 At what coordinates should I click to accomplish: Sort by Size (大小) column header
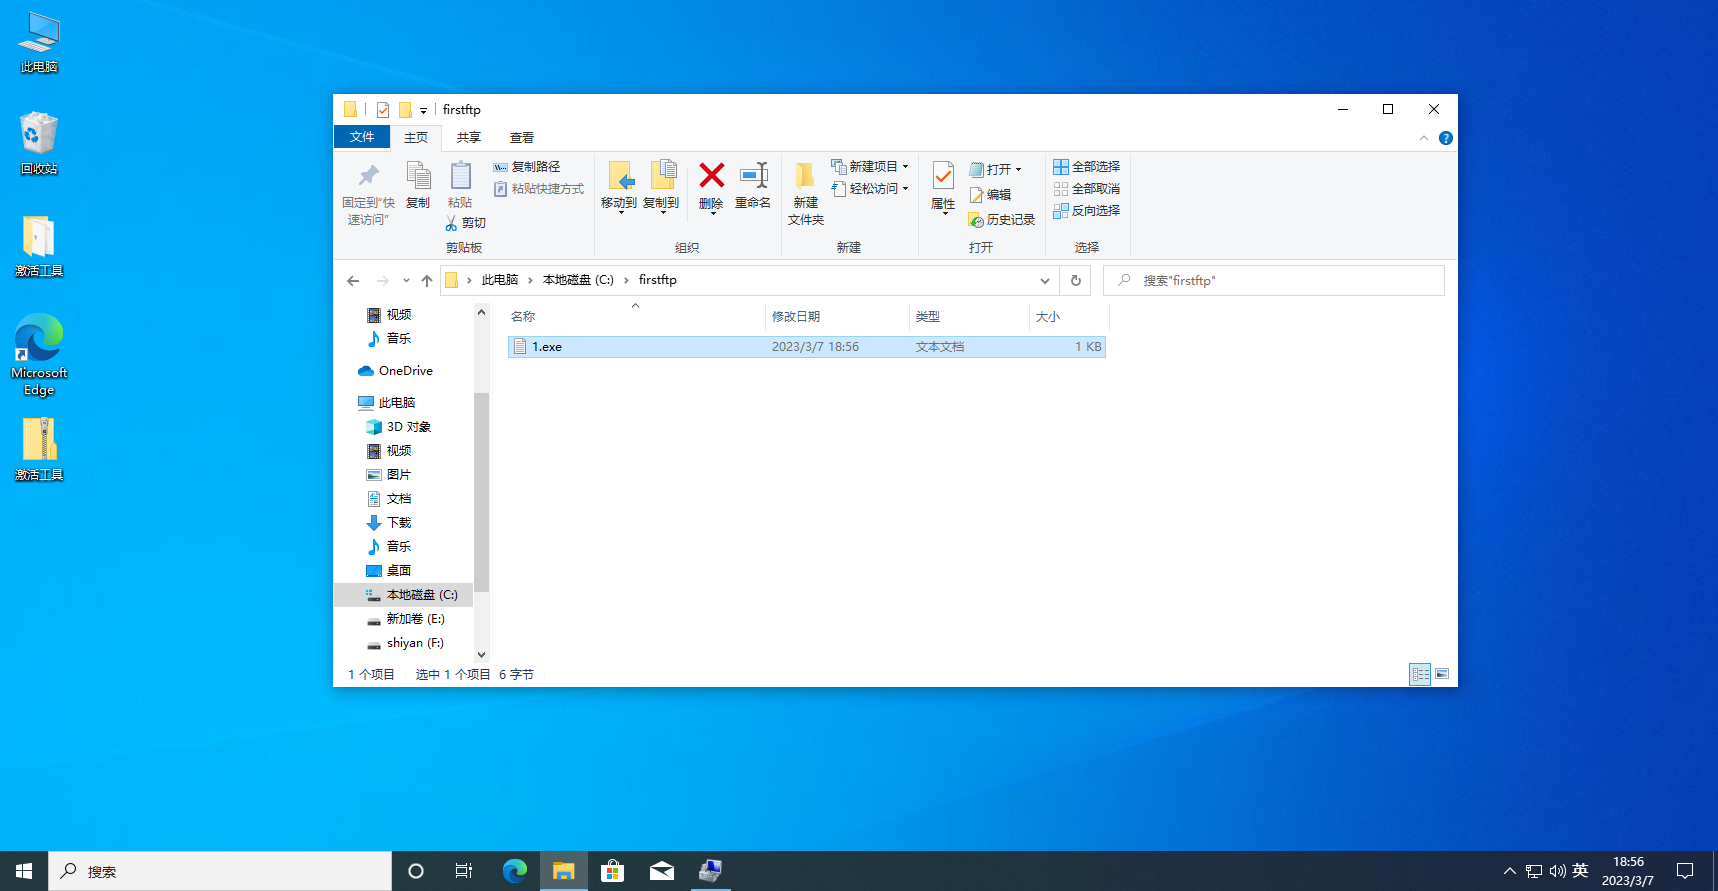tap(1069, 317)
